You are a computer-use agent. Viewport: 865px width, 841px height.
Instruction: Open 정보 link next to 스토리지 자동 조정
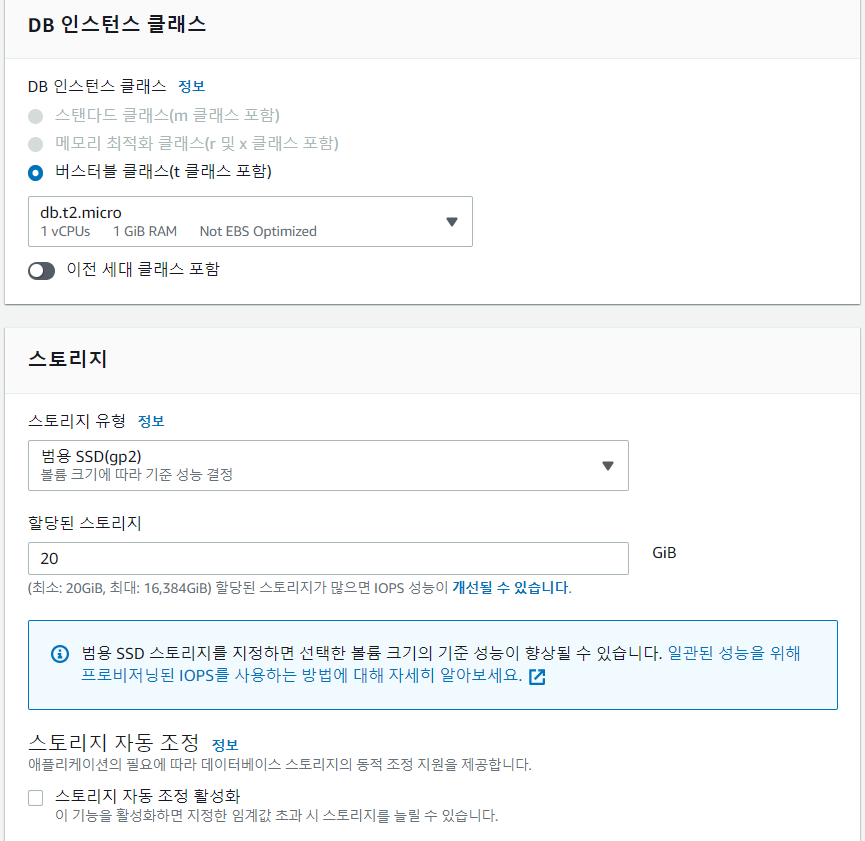[x=225, y=745]
